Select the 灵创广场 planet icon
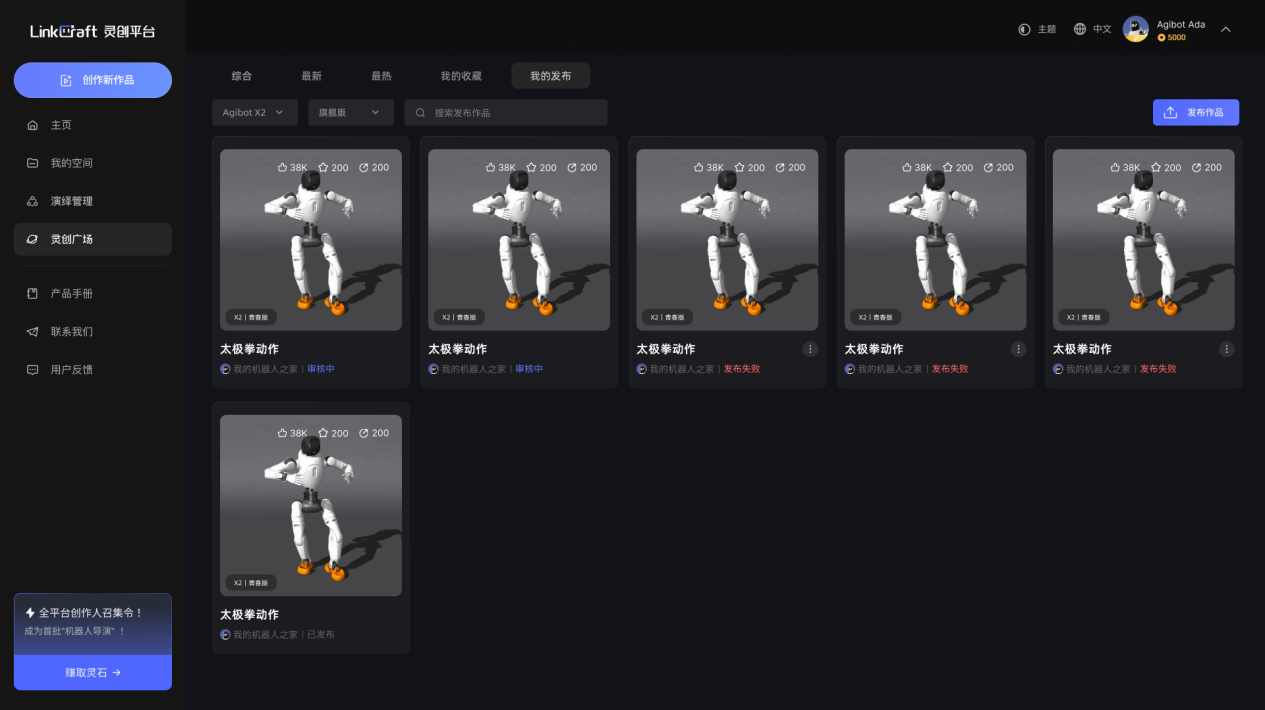 pos(32,239)
